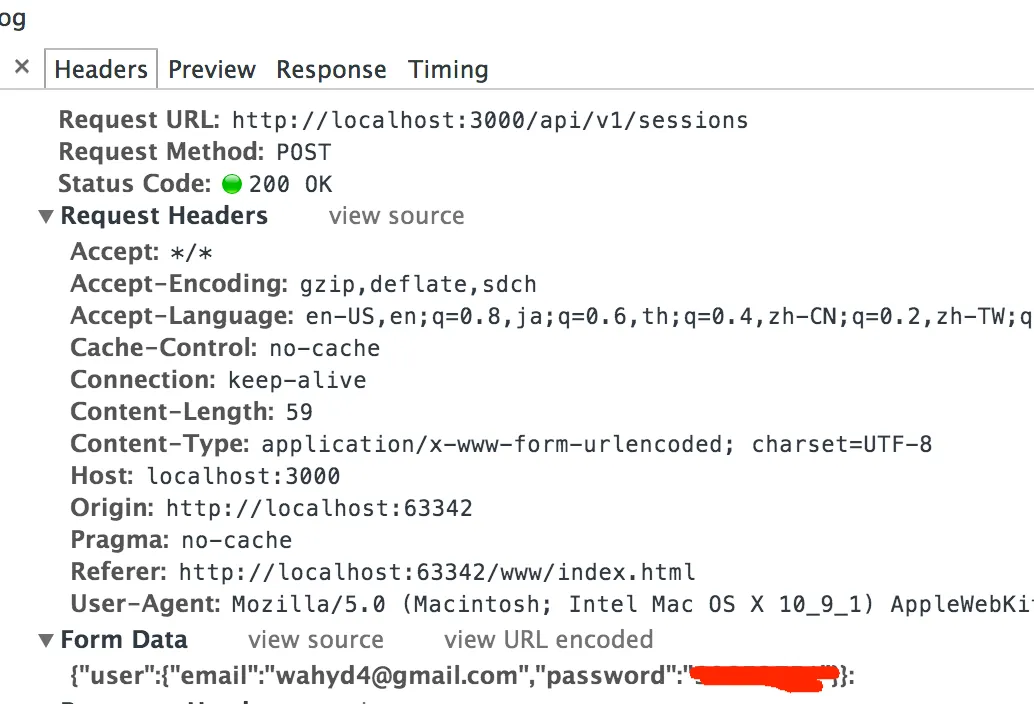Click view source beside Form Data

point(315,639)
